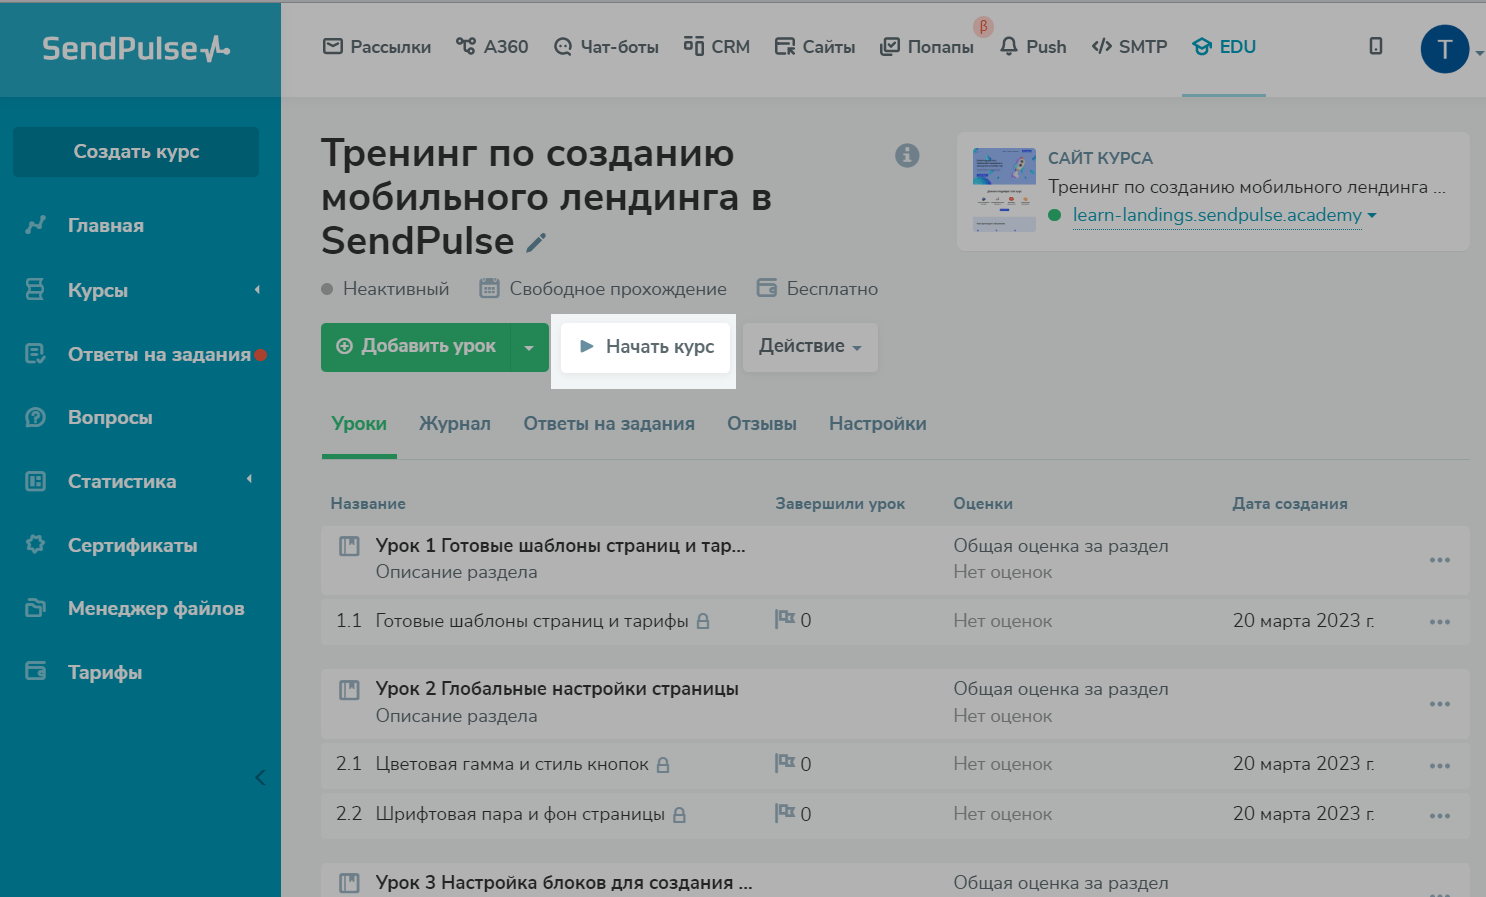
Task: Switch to the Настройки tab
Action: [x=877, y=424]
